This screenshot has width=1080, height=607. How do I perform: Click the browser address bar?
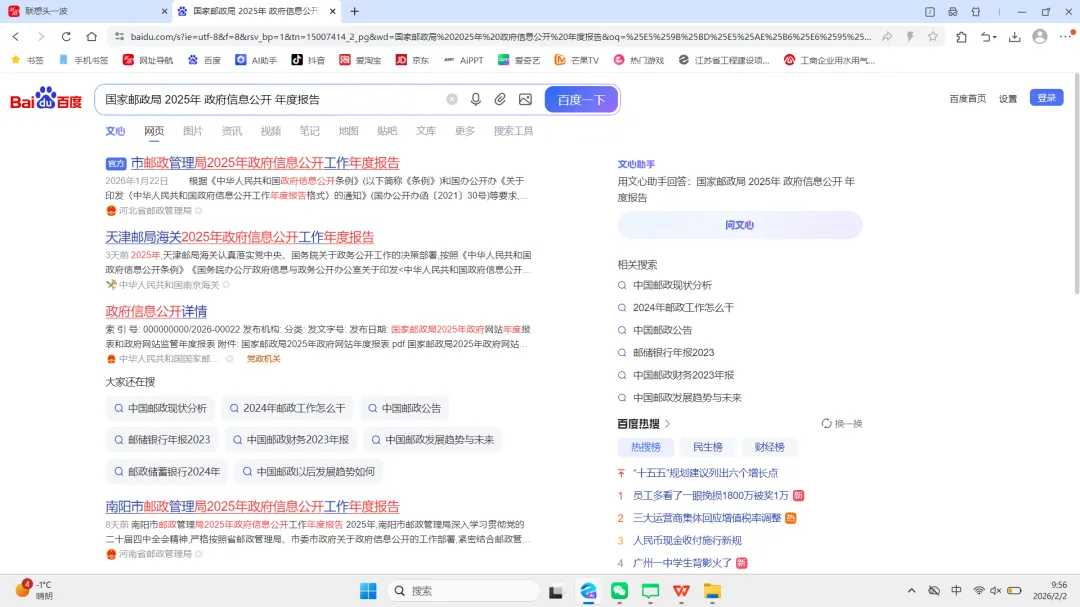pyautogui.click(x=501, y=37)
